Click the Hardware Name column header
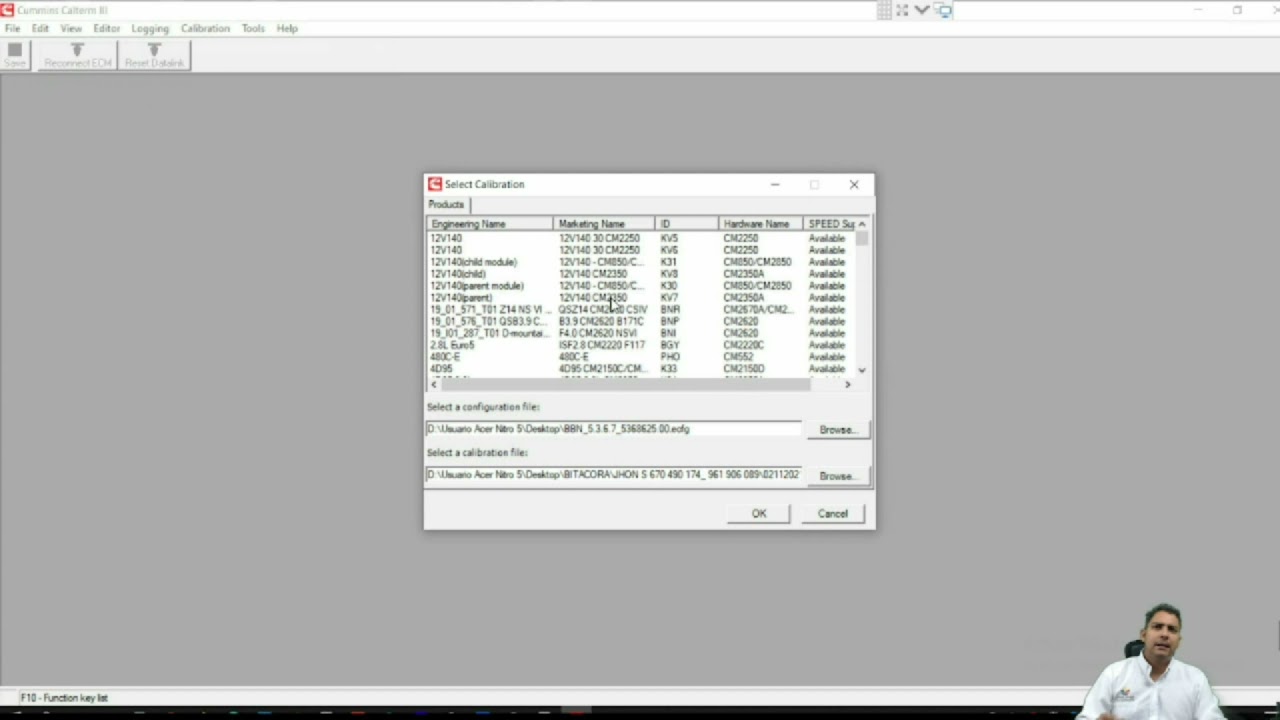The image size is (1280, 720). click(x=761, y=224)
